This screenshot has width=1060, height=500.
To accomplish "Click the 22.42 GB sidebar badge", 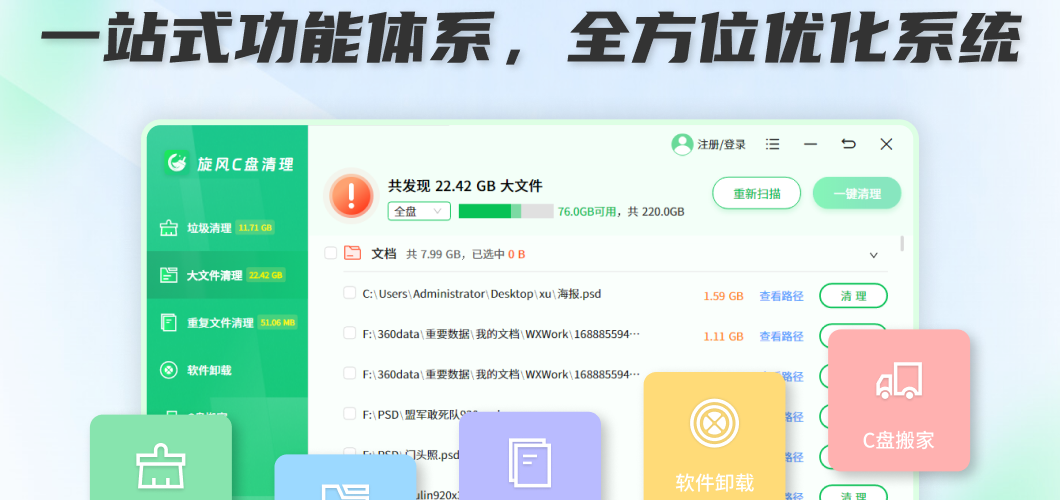I will coord(266,275).
